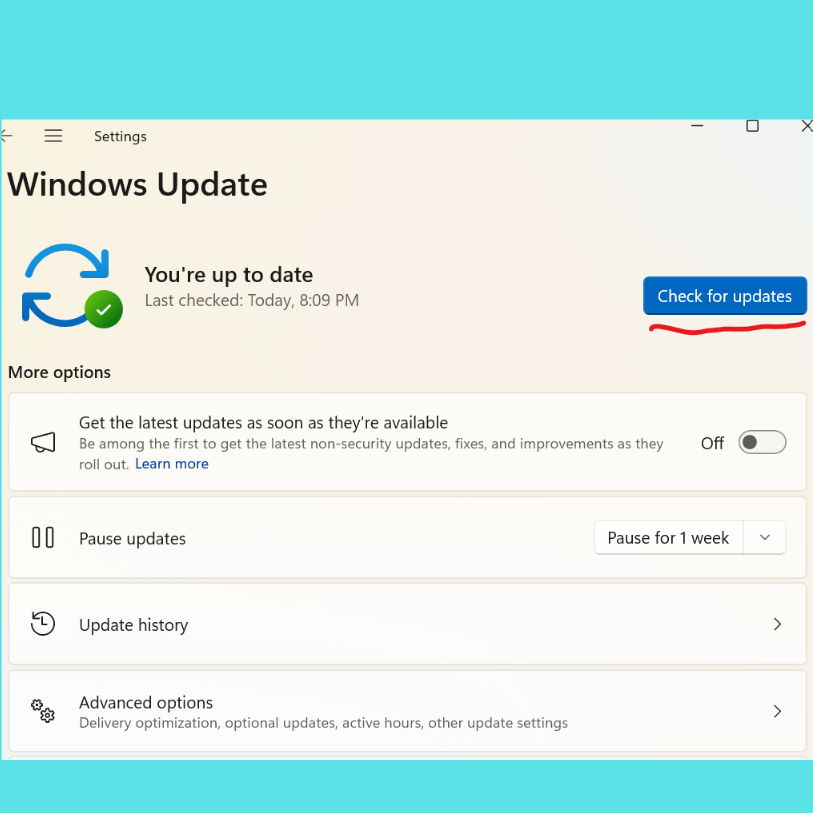Click 'Get the latest updates as soon' heading
Viewport: 813px width, 813px height.
pos(263,423)
